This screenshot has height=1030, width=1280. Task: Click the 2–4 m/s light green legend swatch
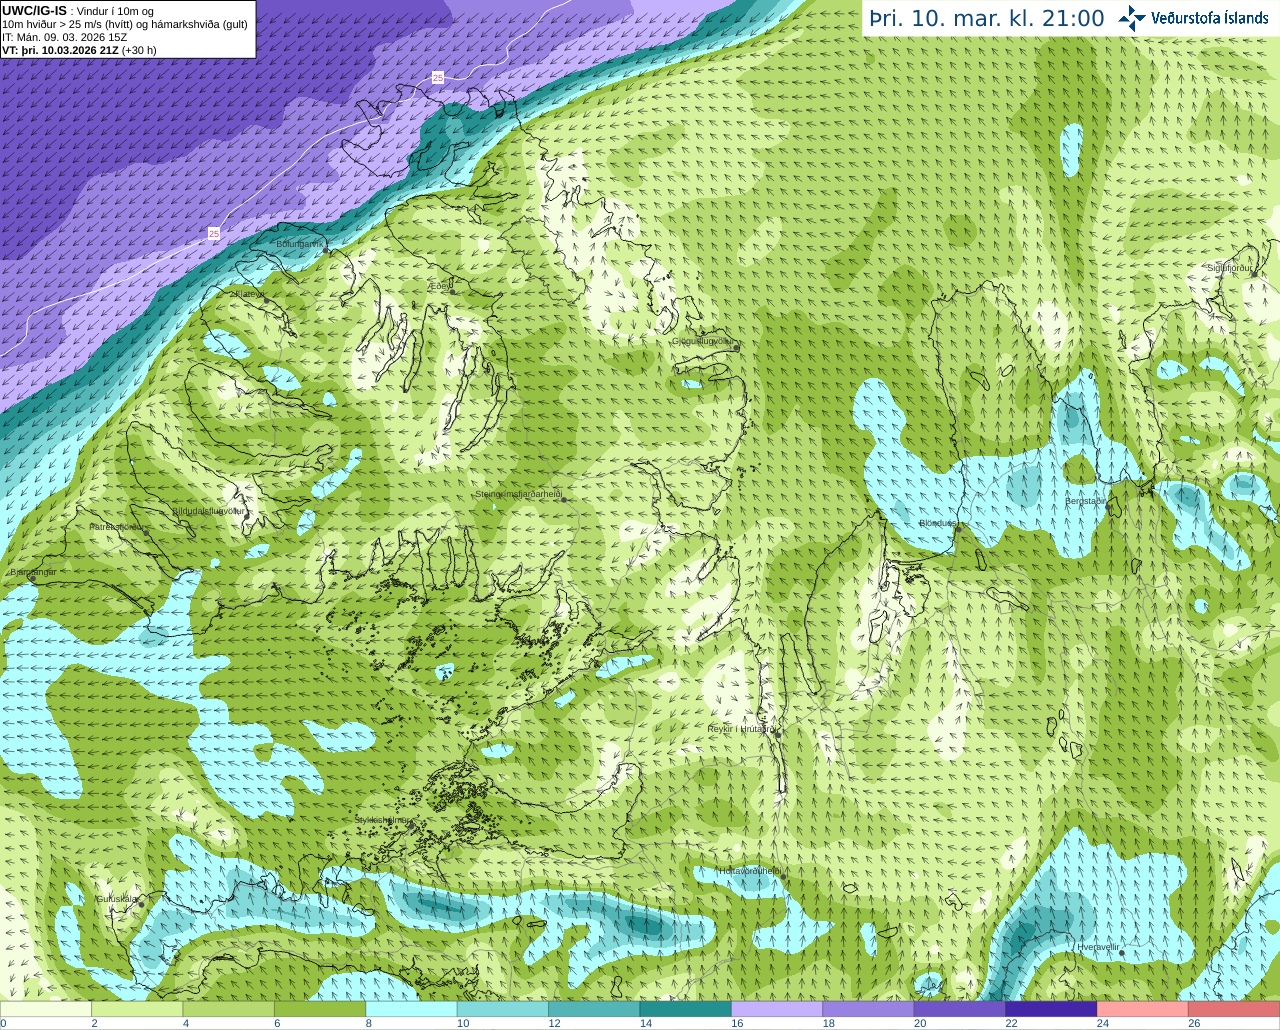(137, 1009)
